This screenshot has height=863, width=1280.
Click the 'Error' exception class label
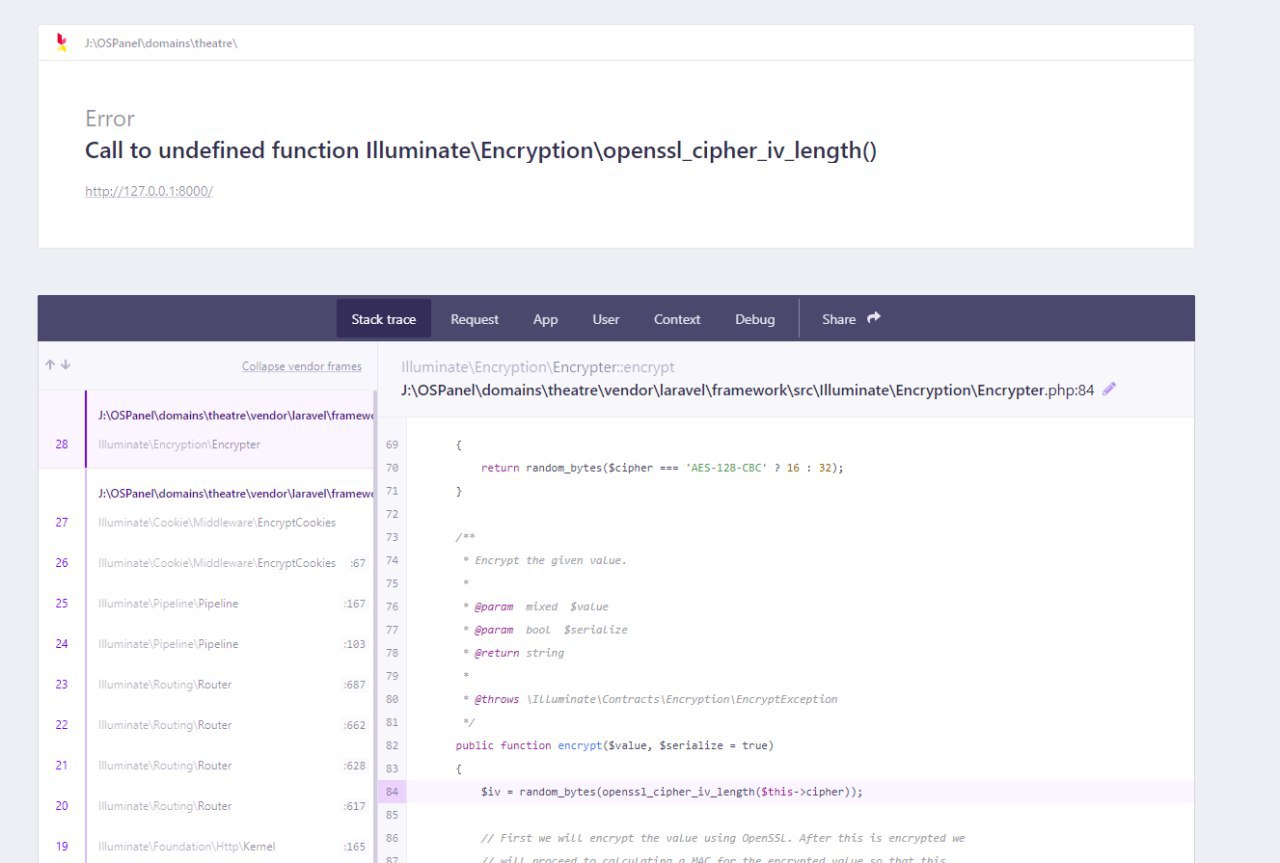pos(110,118)
